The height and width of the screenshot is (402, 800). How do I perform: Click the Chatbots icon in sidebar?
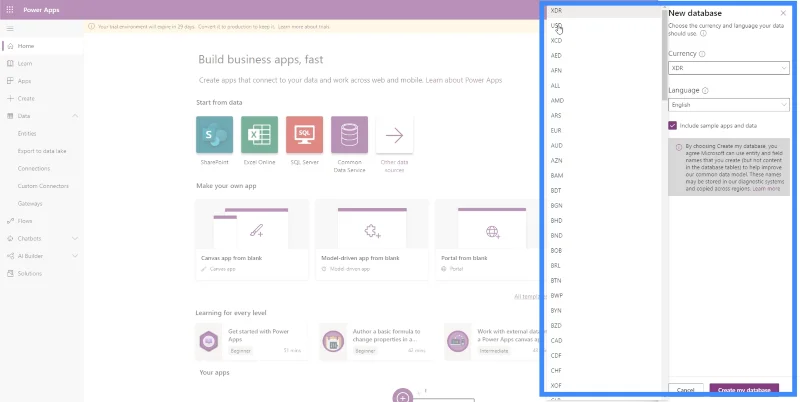point(10,238)
